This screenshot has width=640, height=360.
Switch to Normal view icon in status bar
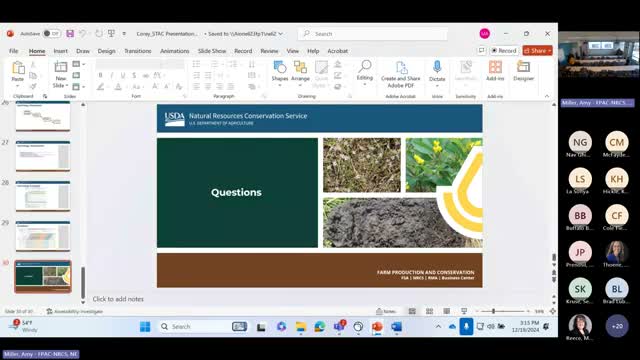[412, 311]
